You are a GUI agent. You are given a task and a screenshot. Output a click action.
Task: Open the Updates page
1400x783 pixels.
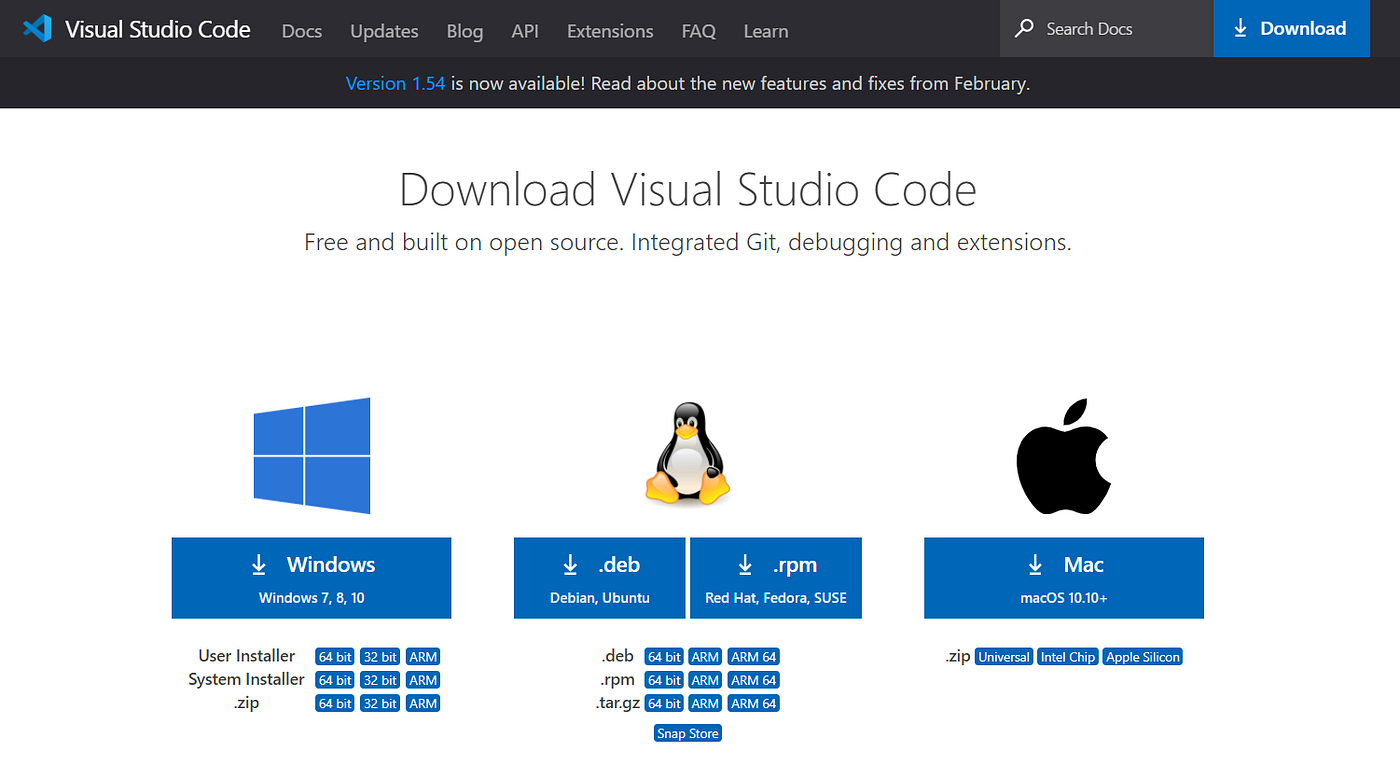384,31
